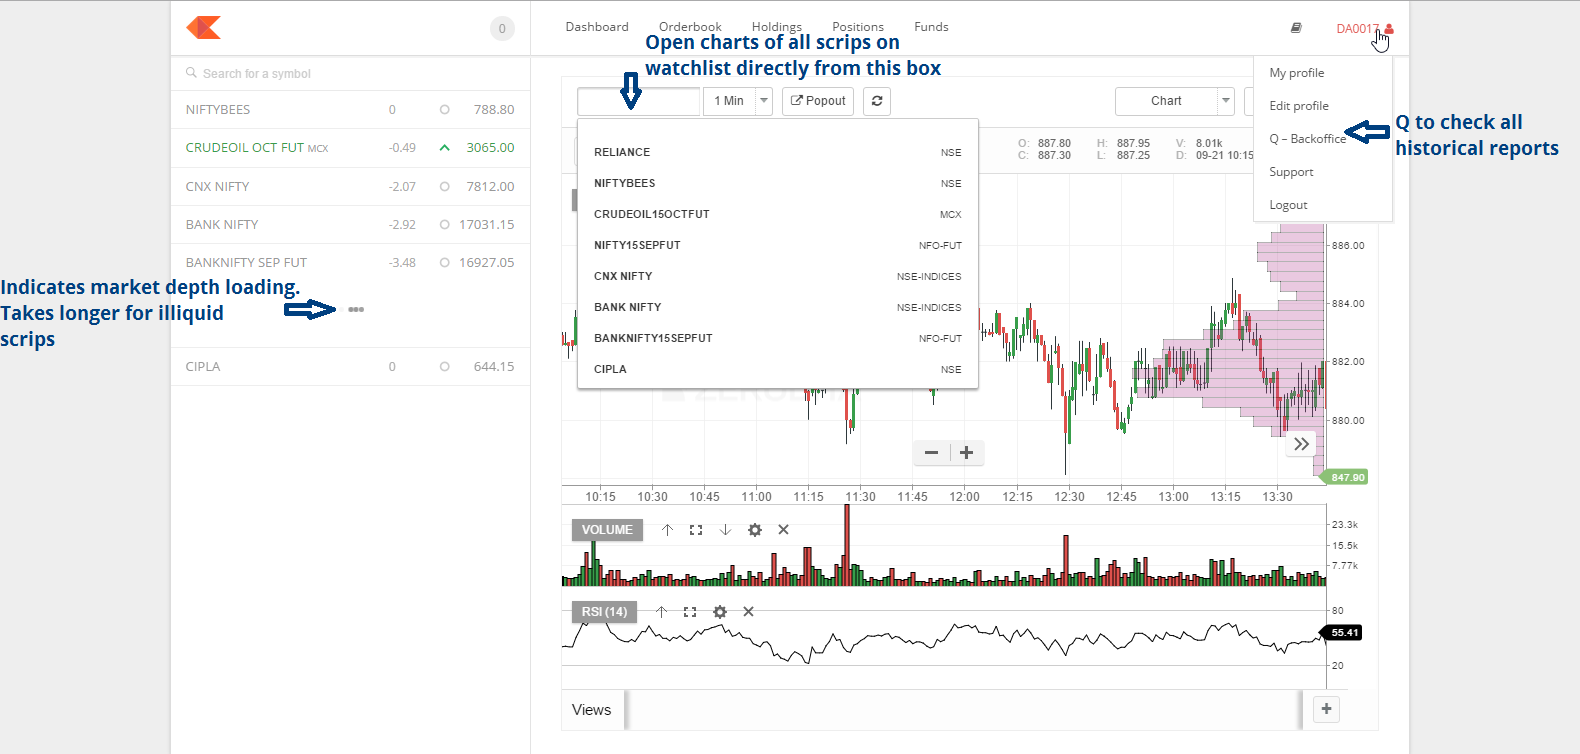
Task: Pick BANK NIFTY NSE-INDICES in dropdown list
Action: click(778, 308)
